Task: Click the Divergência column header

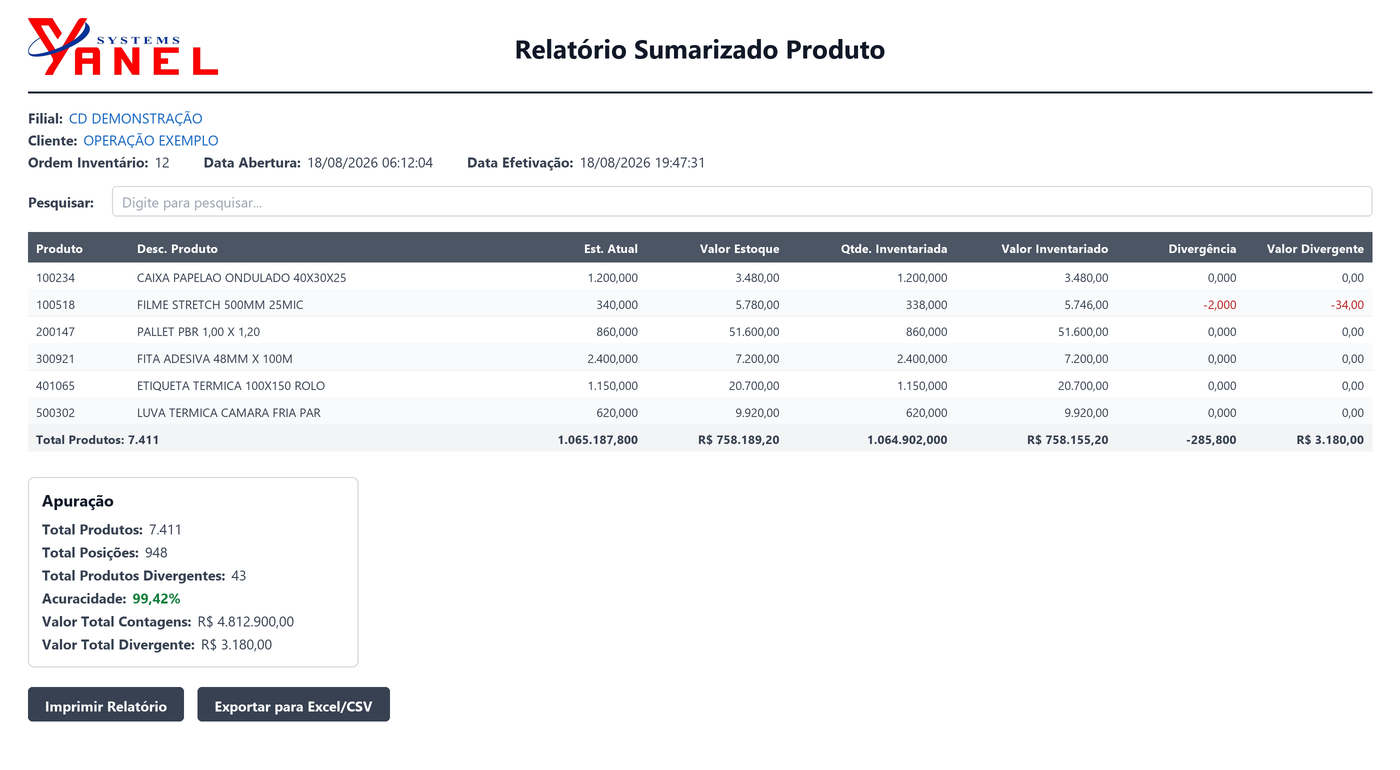Action: coord(1202,249)
